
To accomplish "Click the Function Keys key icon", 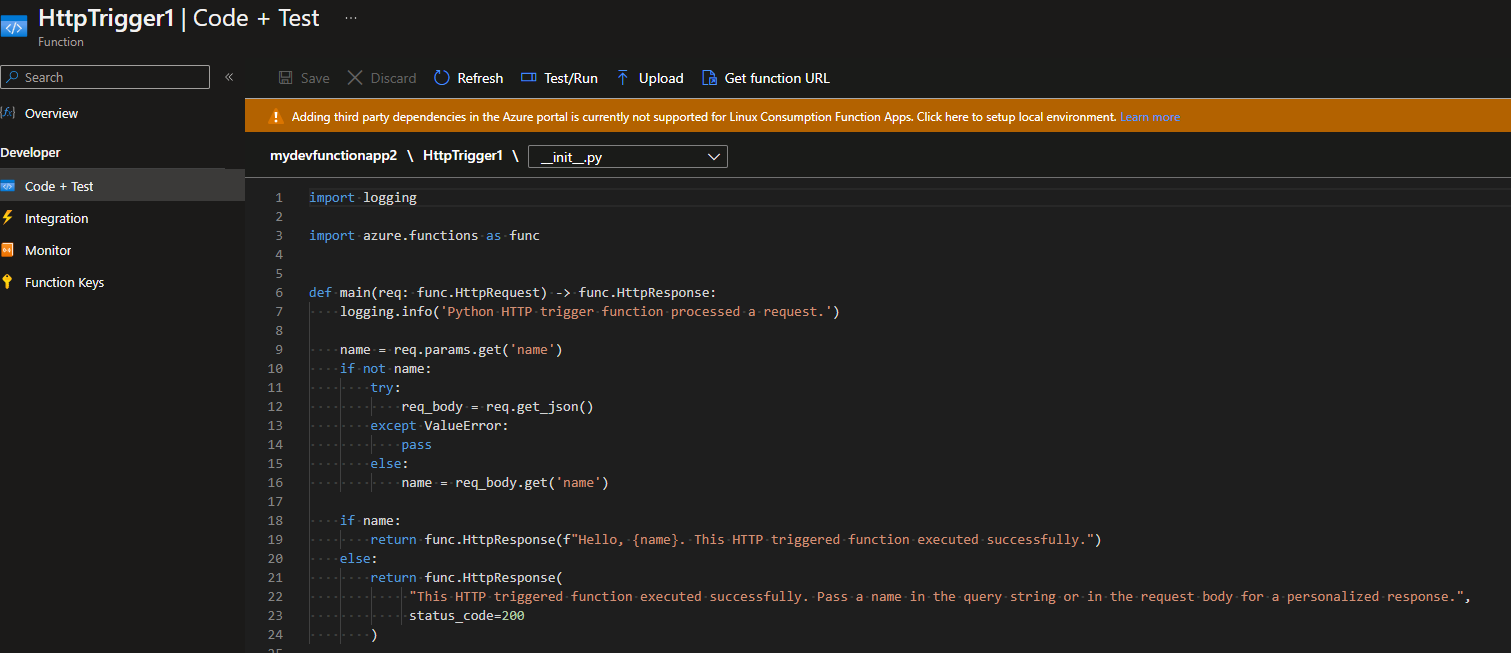I will [8, 282].
